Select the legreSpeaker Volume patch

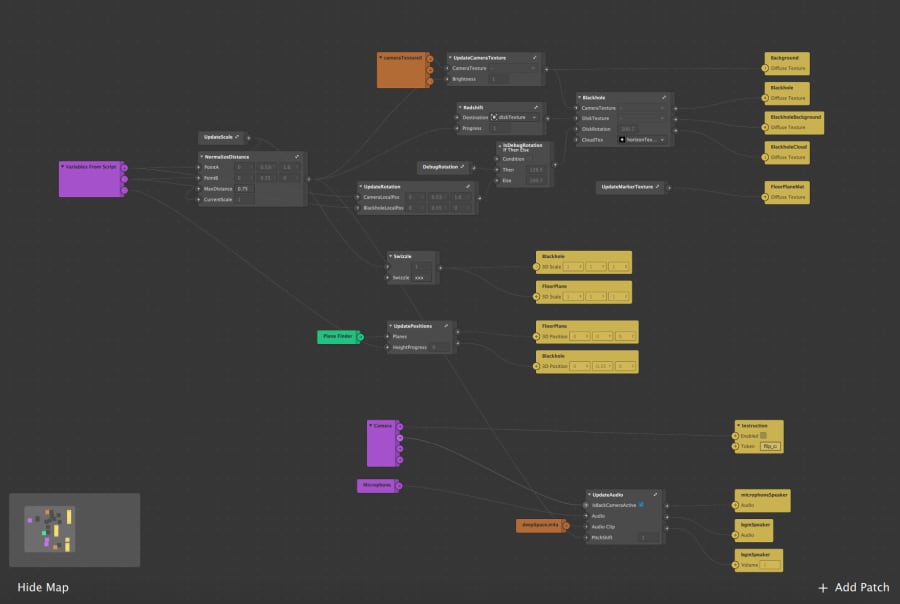(759, 560)
